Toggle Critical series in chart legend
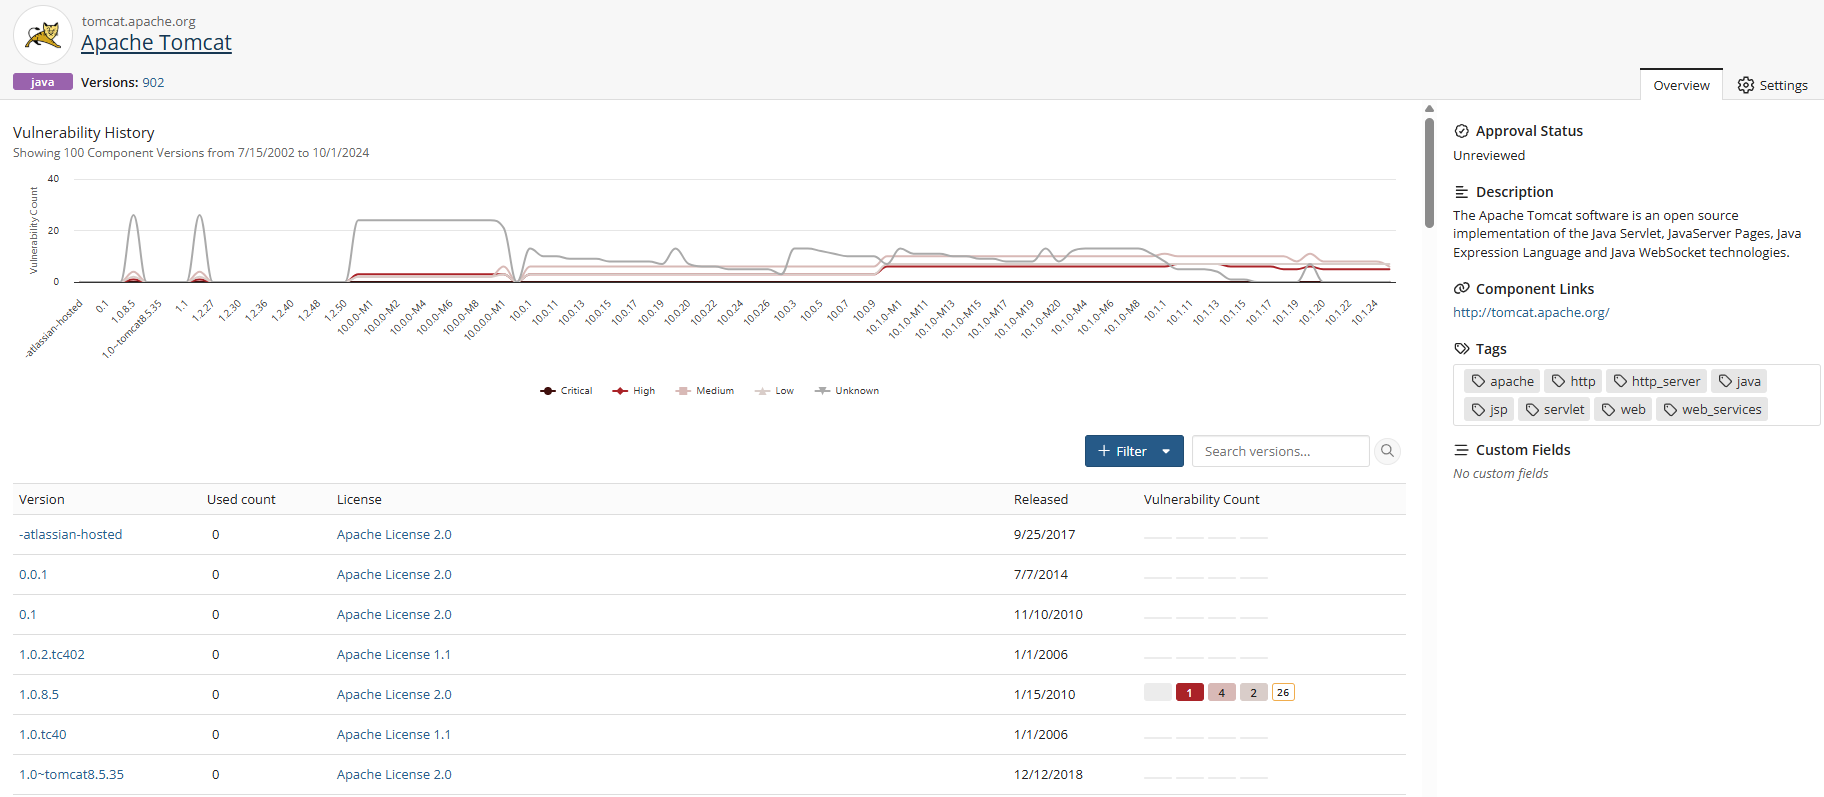 click(566, 391)
